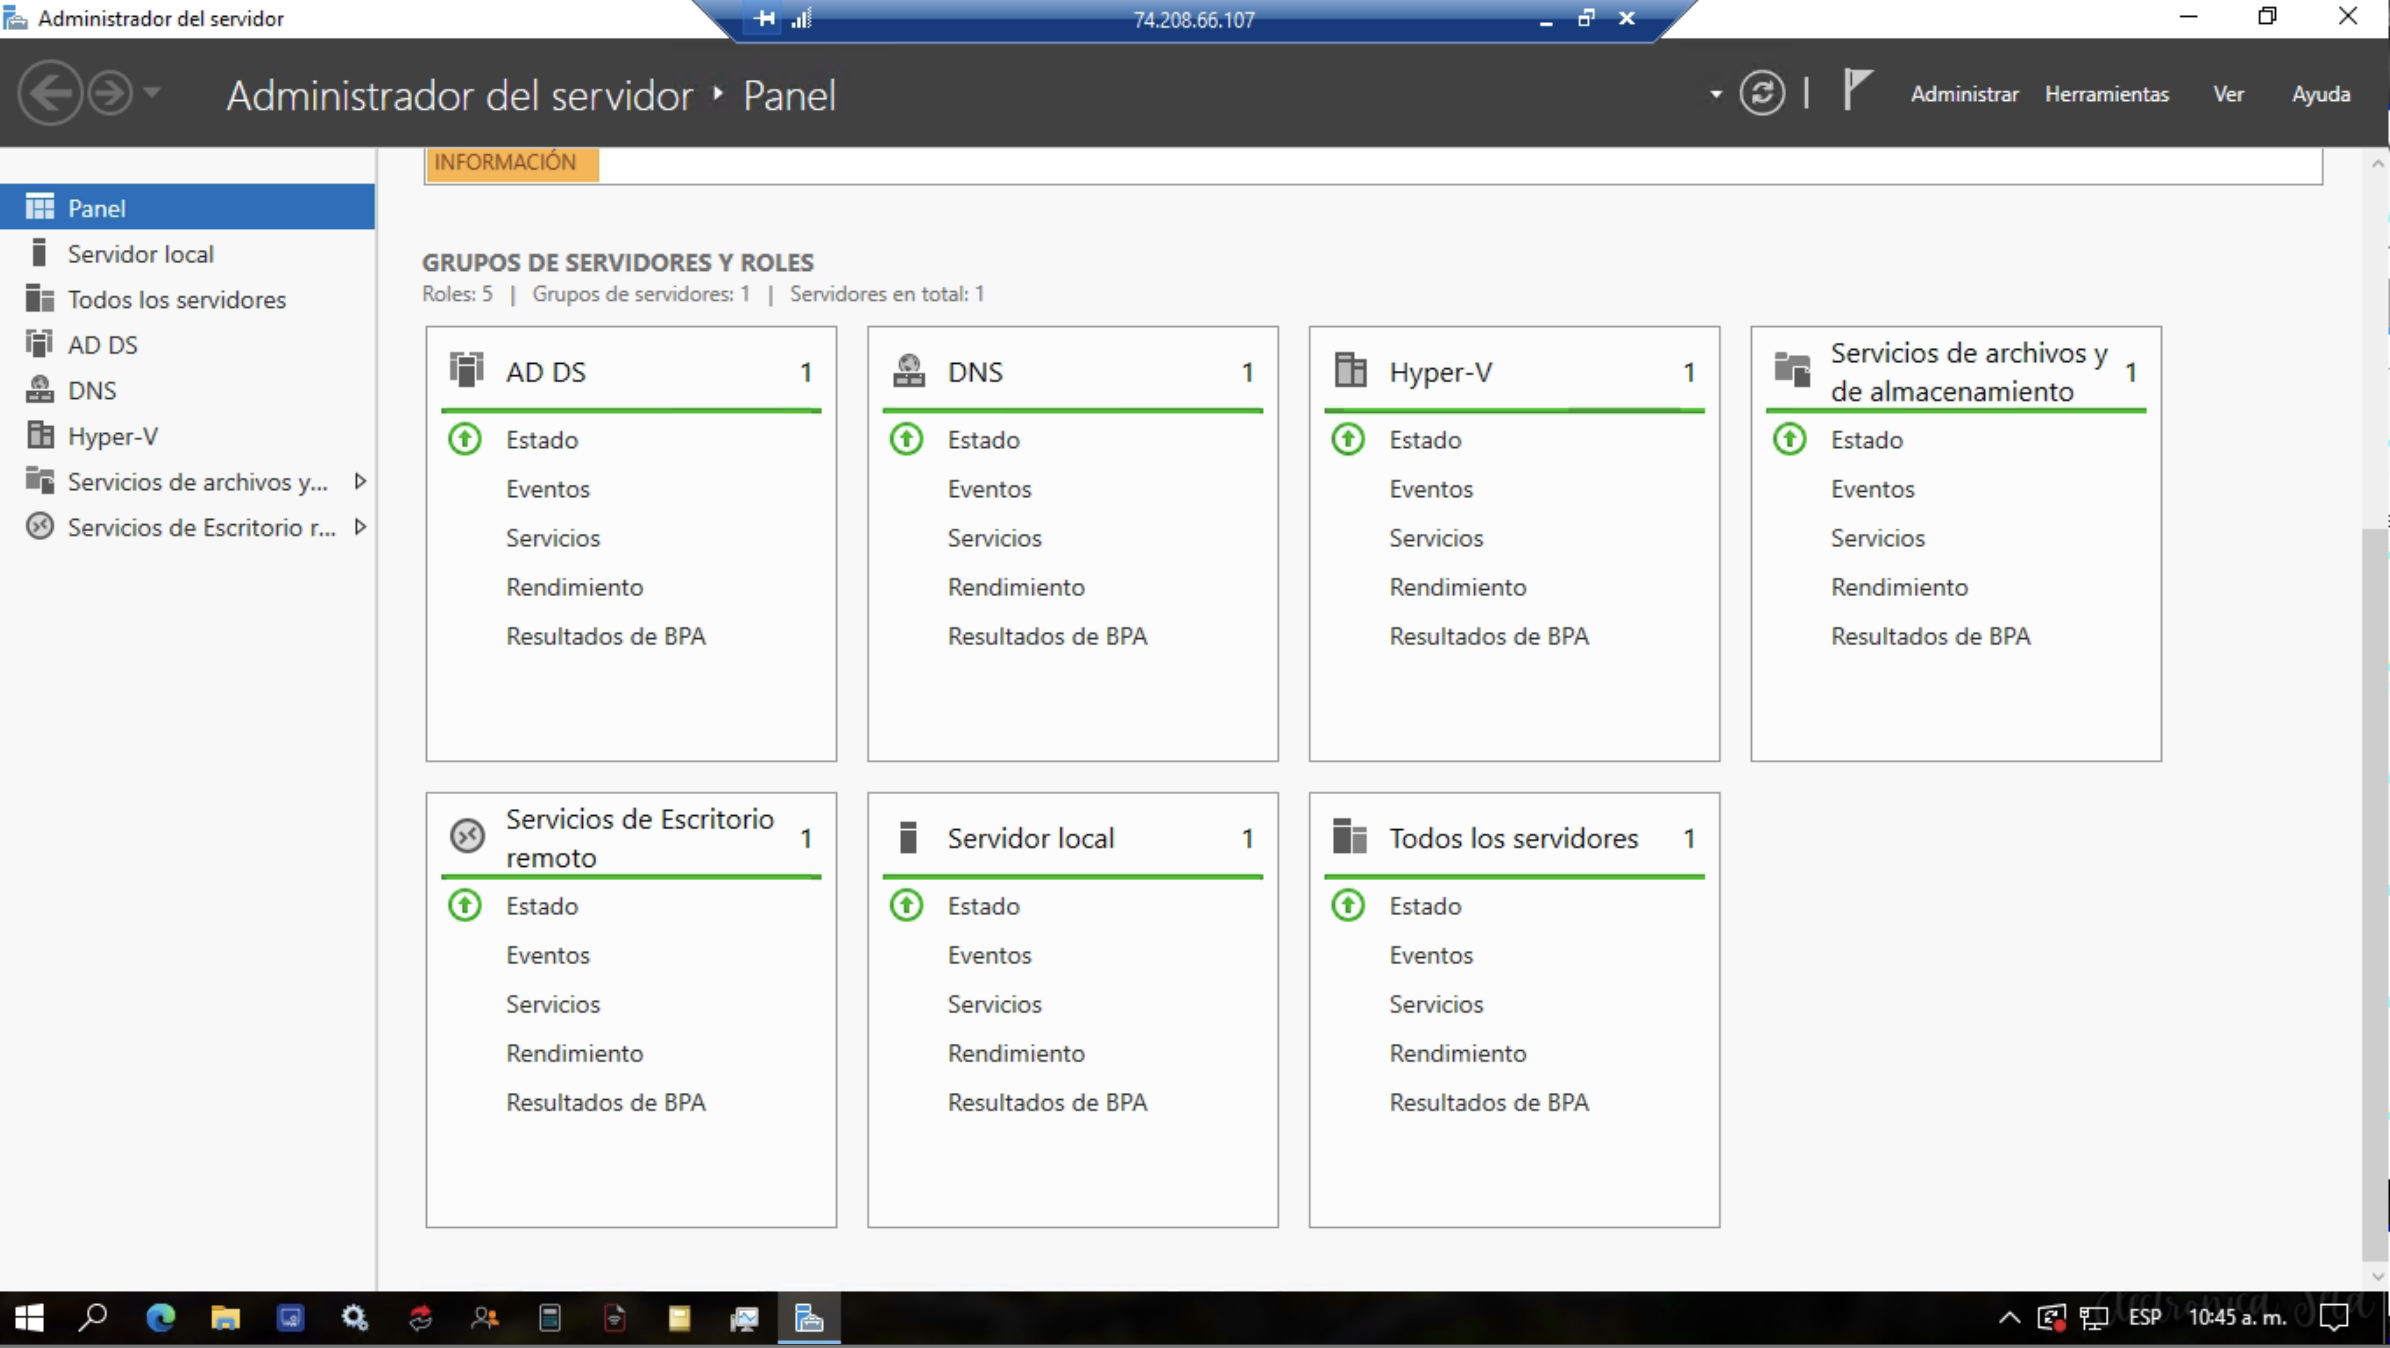Open the Panel section in the sidebar

95,207
